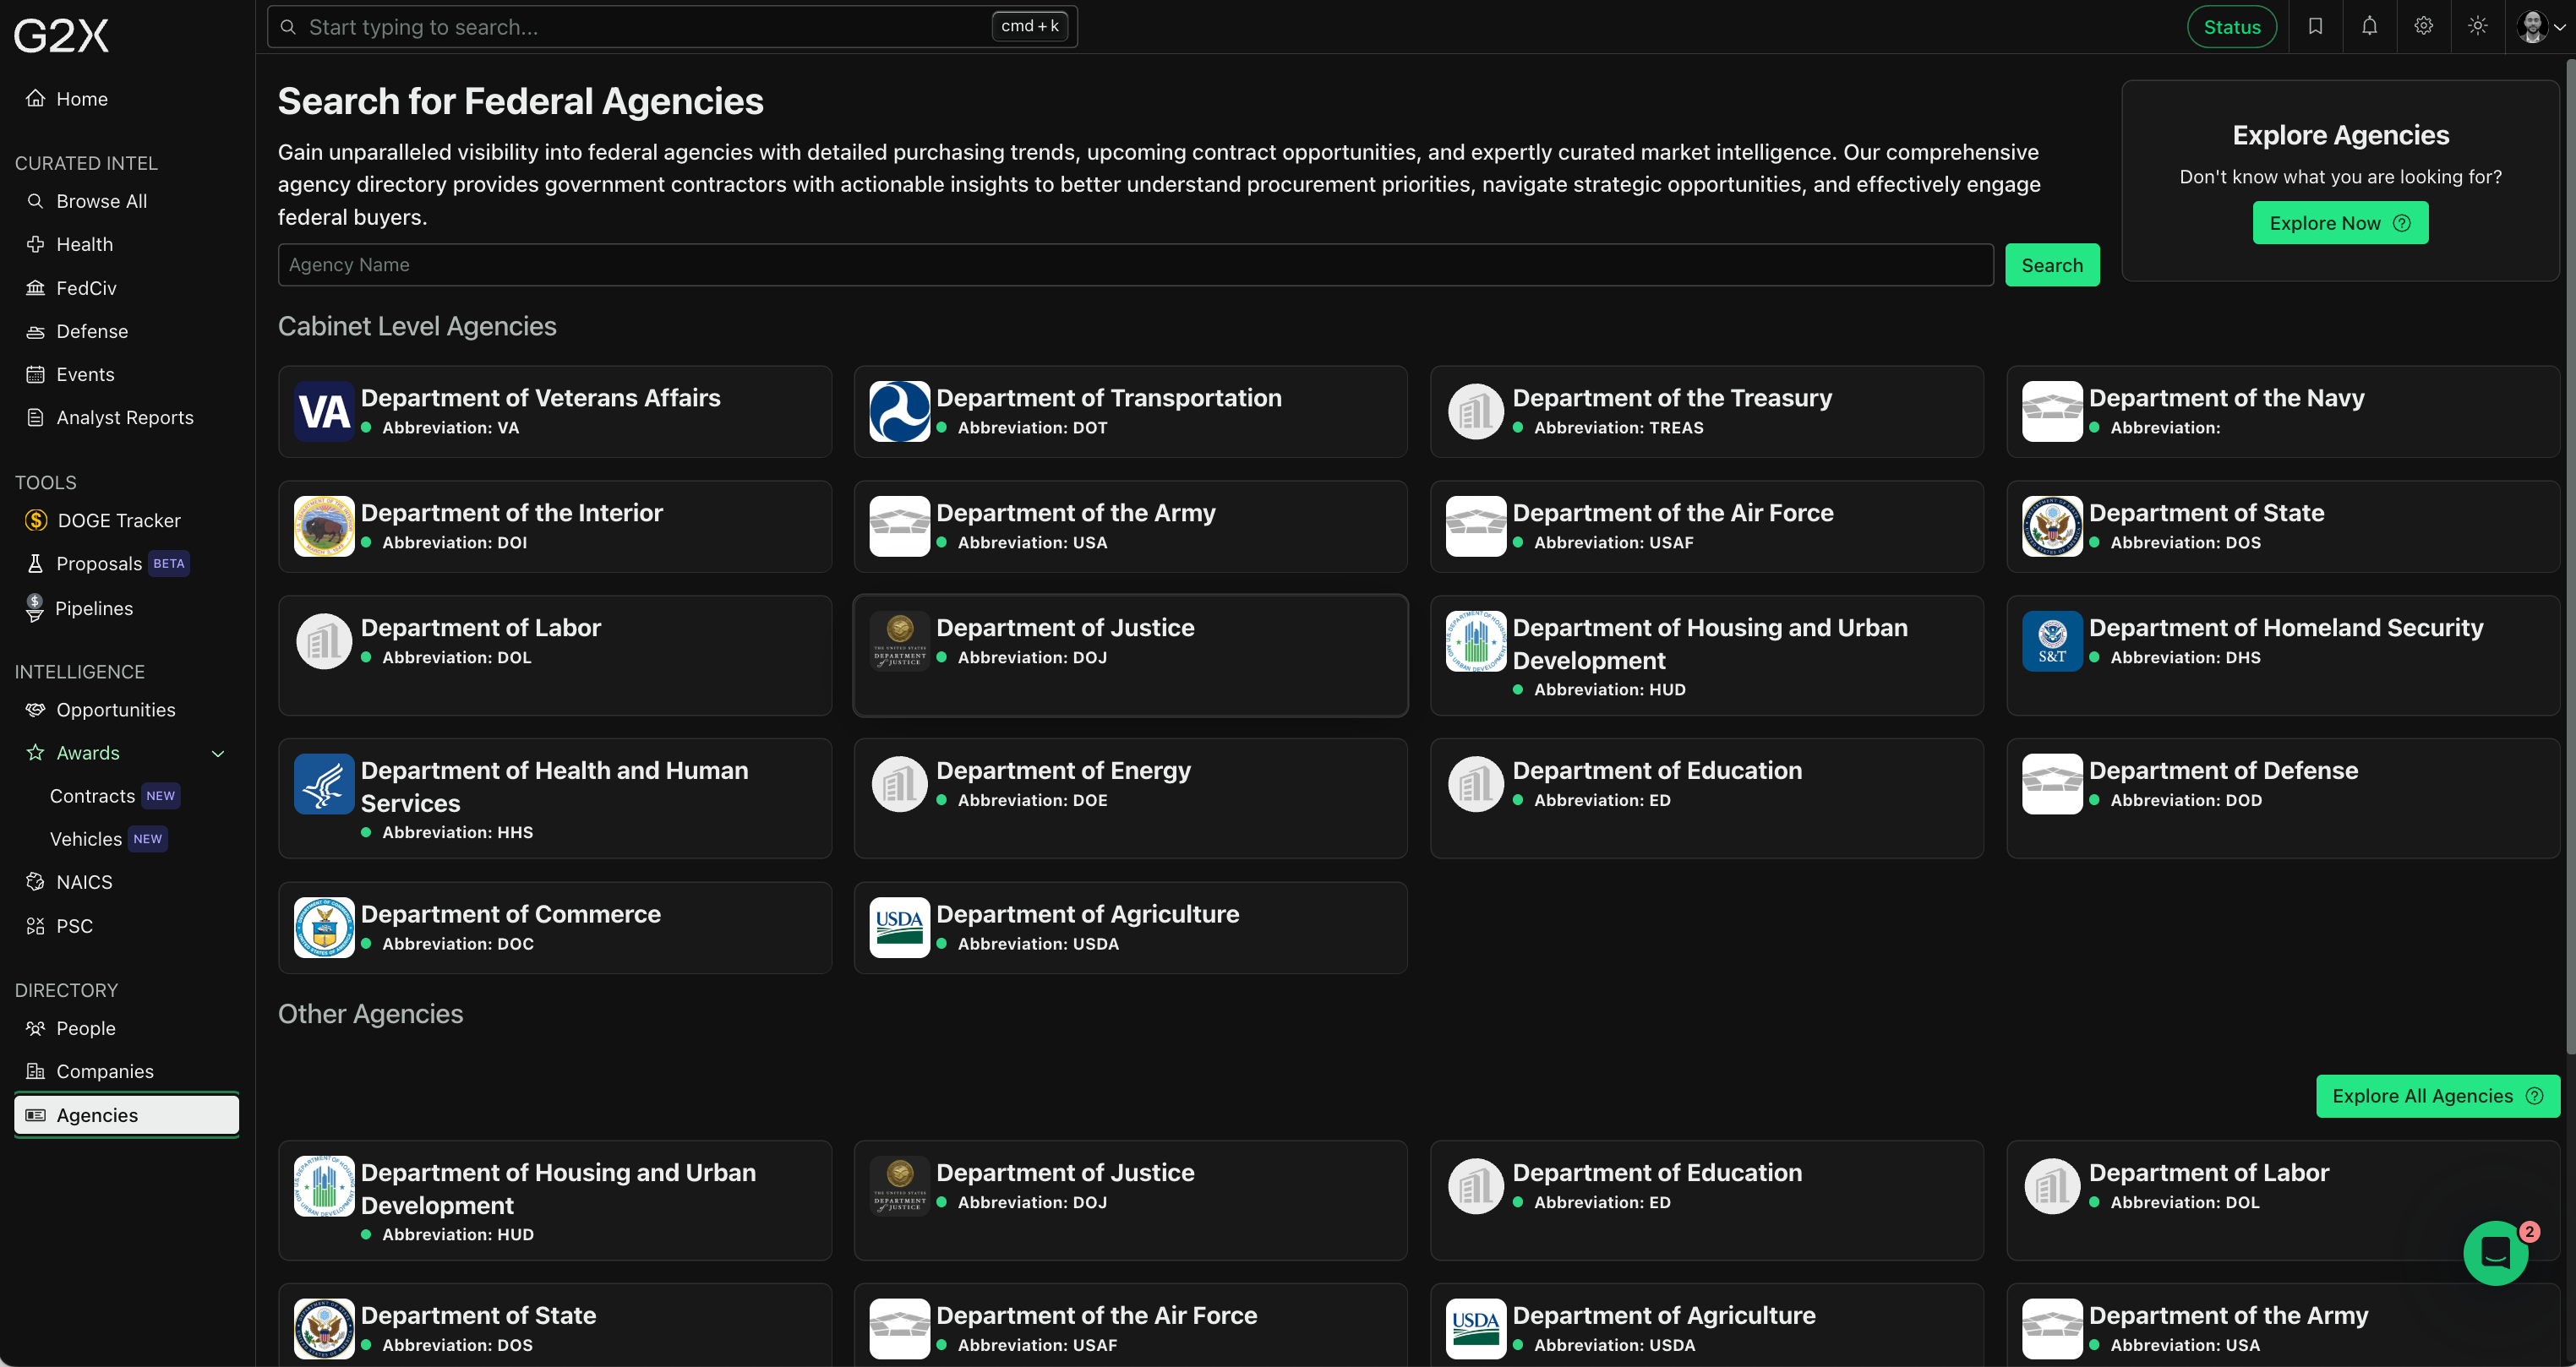Open Justice card in Other Agencies
The width and height of the screenshot is (2576, 1367).
1130,1200
